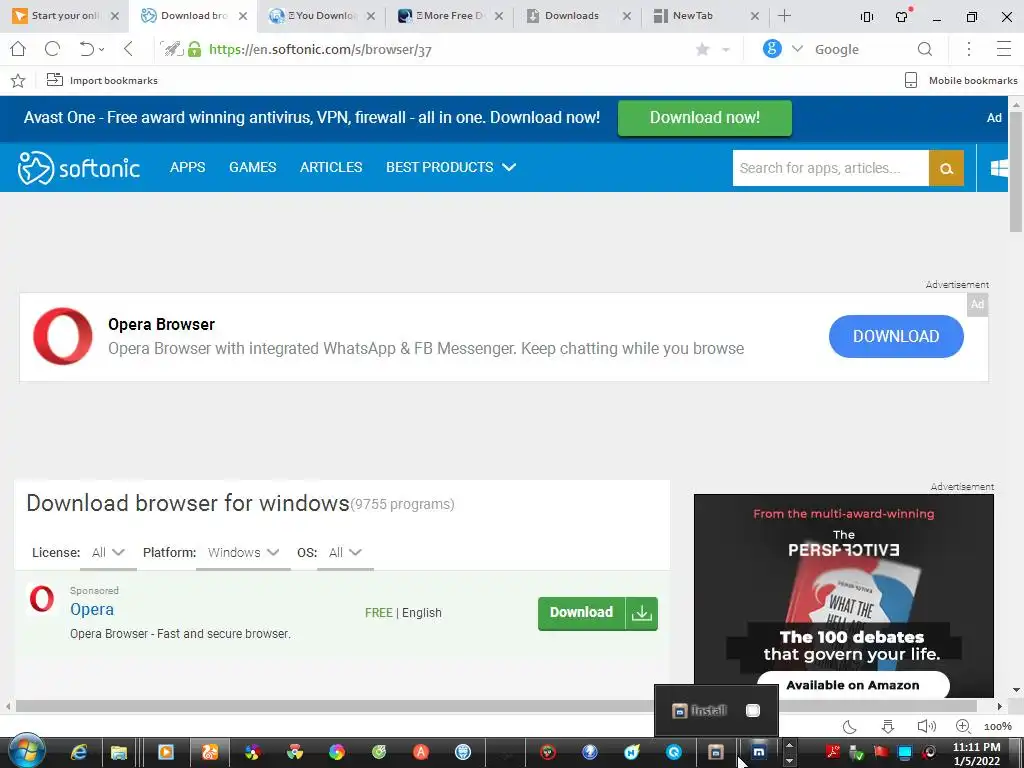Viewport: 1024px width, 768px height.
Task: Open dropdown arrow next to bookmark star
Action: coord(726,50)
